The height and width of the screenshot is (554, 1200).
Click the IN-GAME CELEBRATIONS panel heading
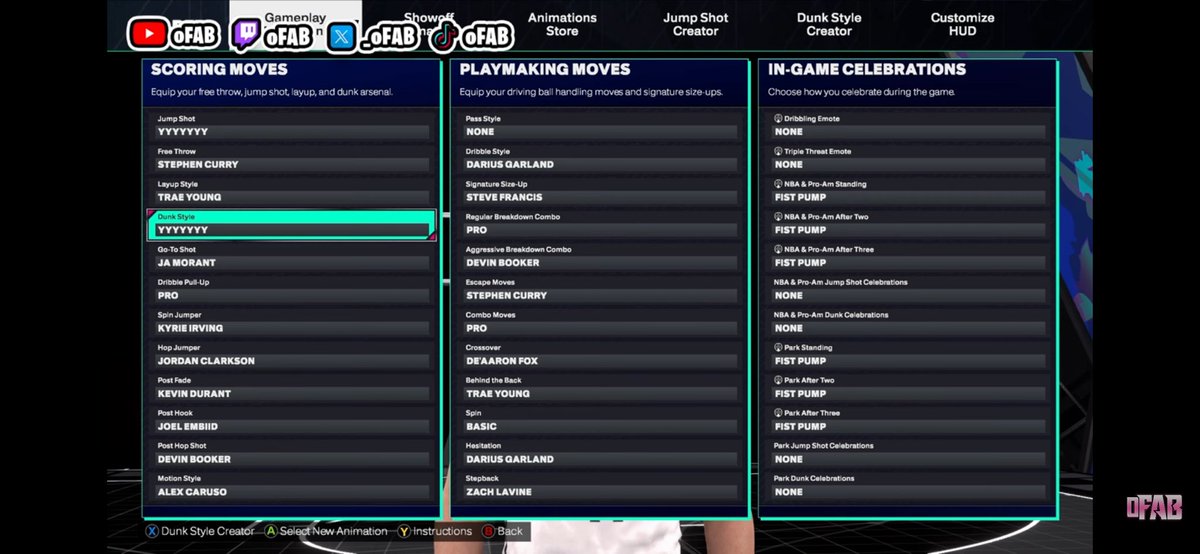867,70
